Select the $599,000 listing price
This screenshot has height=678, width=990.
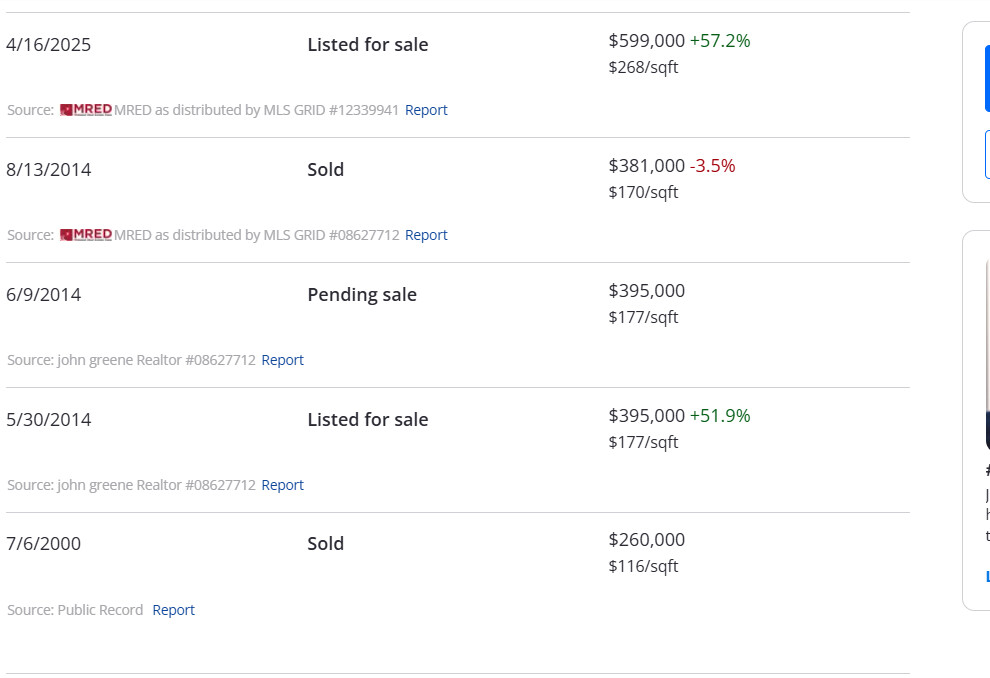click(646, 41)
